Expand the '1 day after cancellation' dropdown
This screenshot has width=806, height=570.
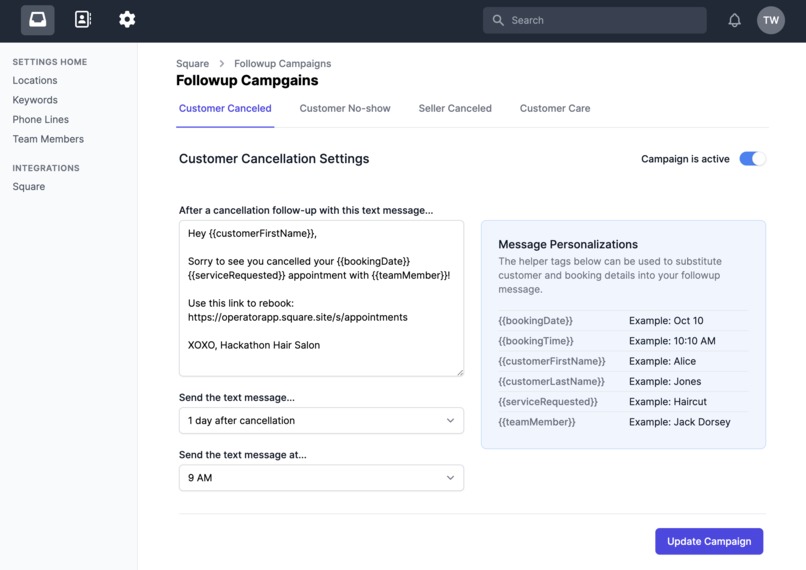pos(321,420)
